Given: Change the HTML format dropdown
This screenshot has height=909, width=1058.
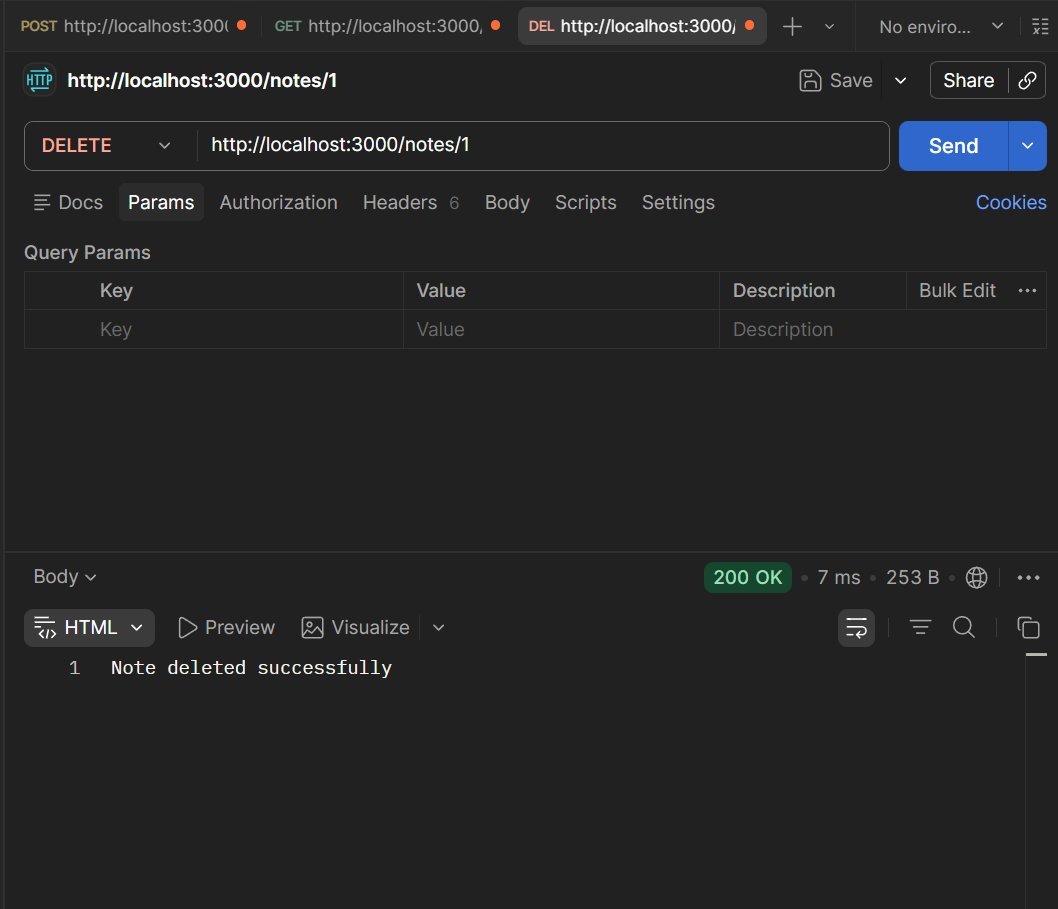Looking at the screenshot, I should [x=89, y=628].
